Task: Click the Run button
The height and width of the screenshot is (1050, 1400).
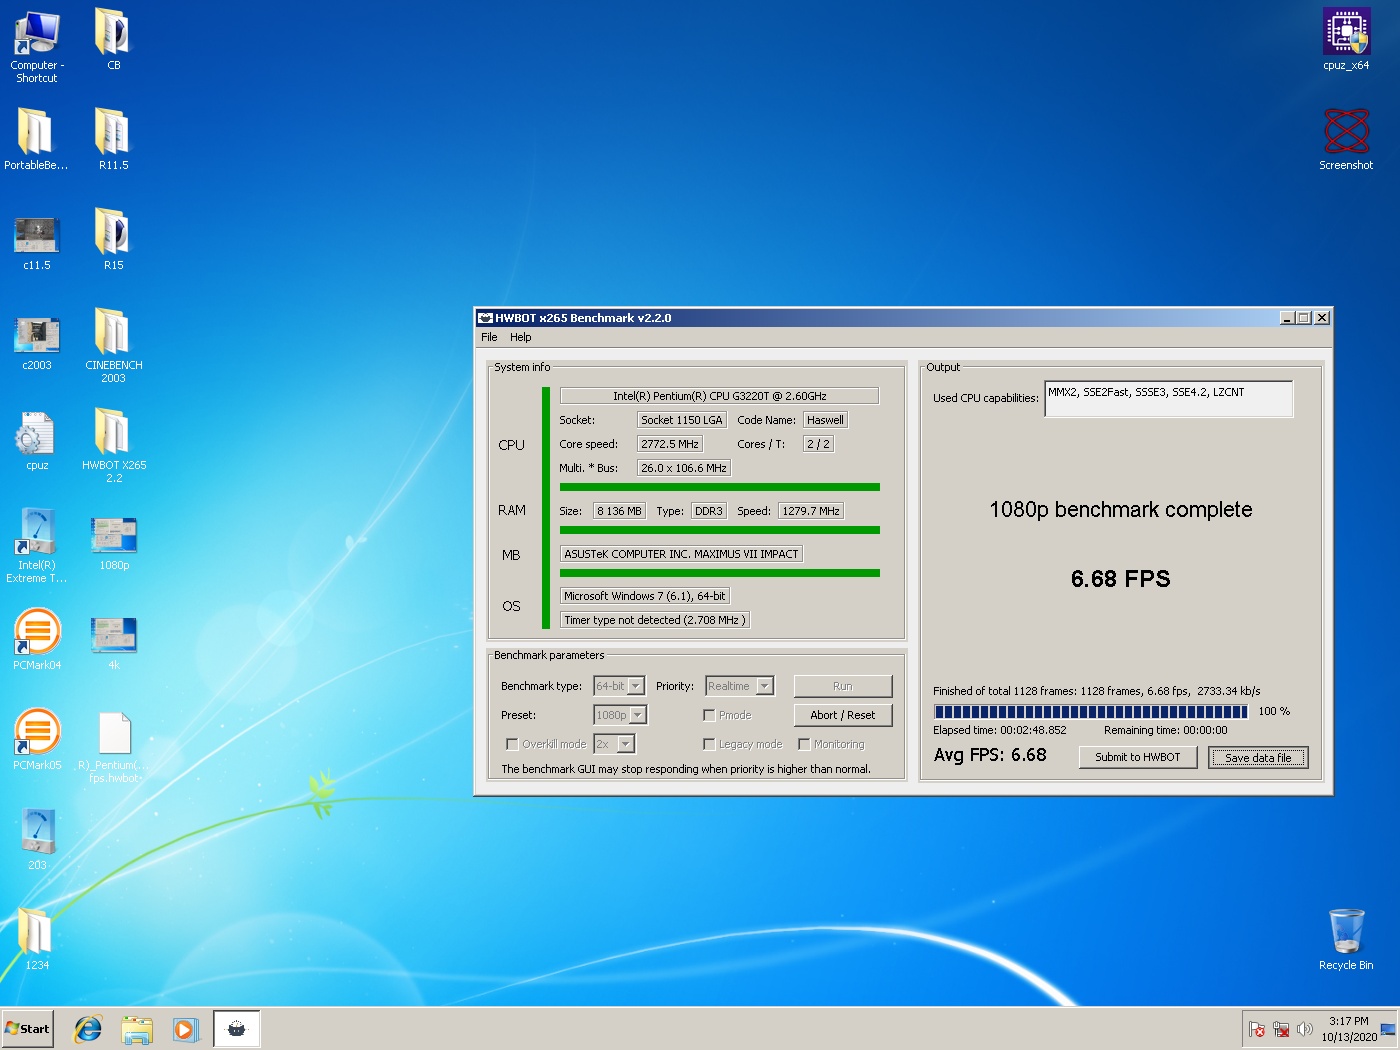Action: 843,686
